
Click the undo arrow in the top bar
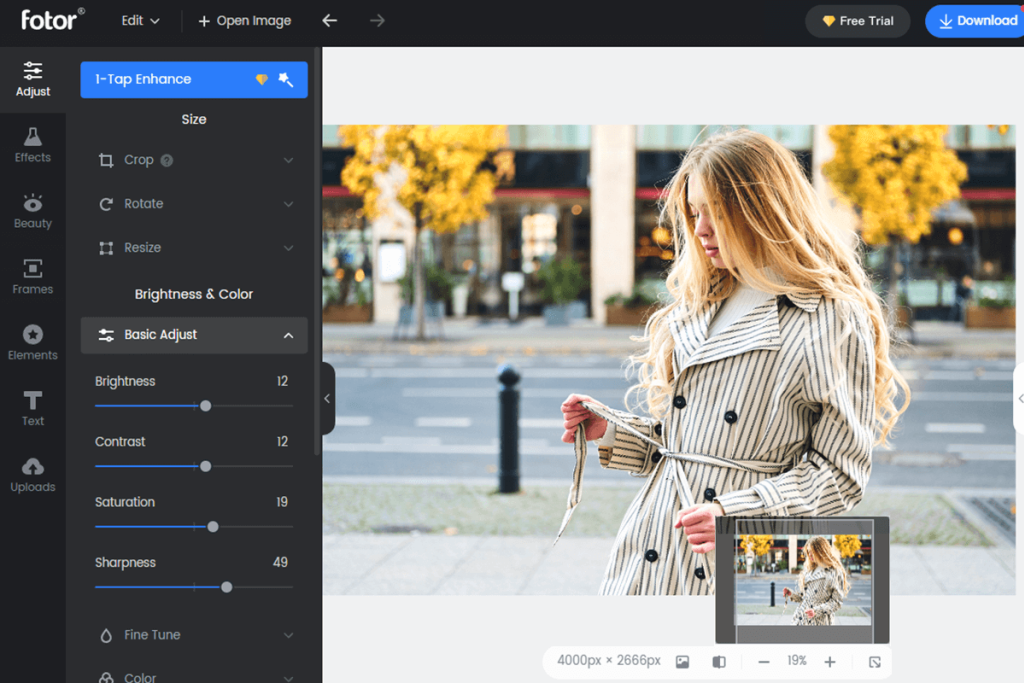(x=330, y=20)
